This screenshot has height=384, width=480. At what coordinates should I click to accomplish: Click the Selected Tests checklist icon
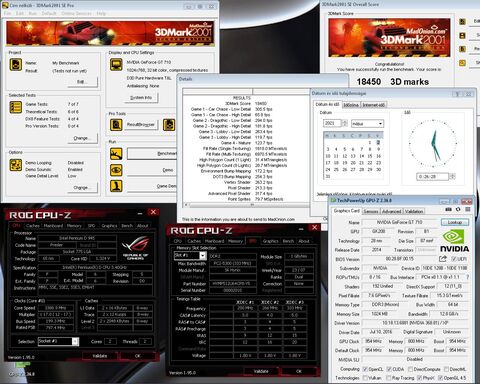point(16,107)
